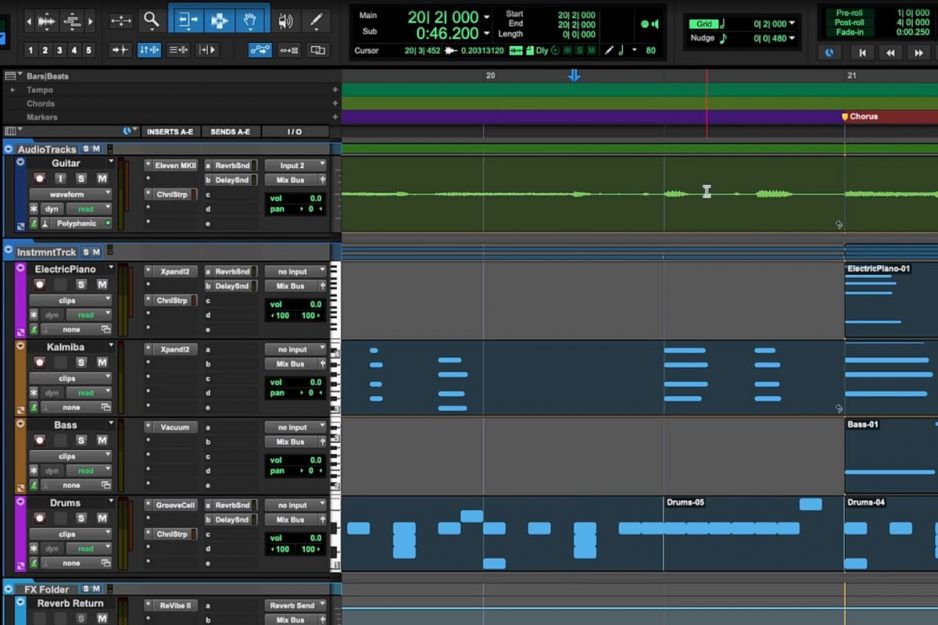The height and width of the screenshot is (625, 938).
Task: Select the Grabber hand tool
Action: pos(250,19)
